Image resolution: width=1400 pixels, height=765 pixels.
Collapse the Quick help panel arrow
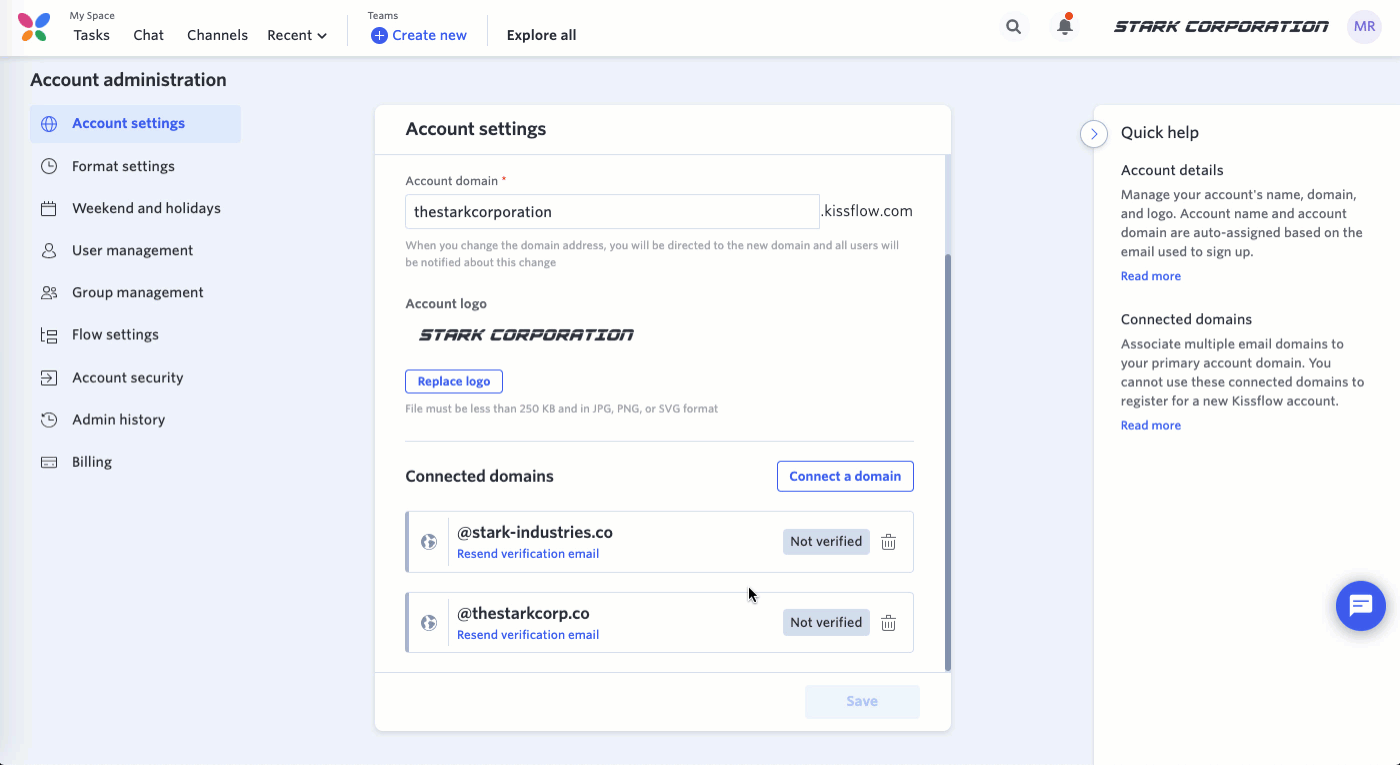point(1094,134)
